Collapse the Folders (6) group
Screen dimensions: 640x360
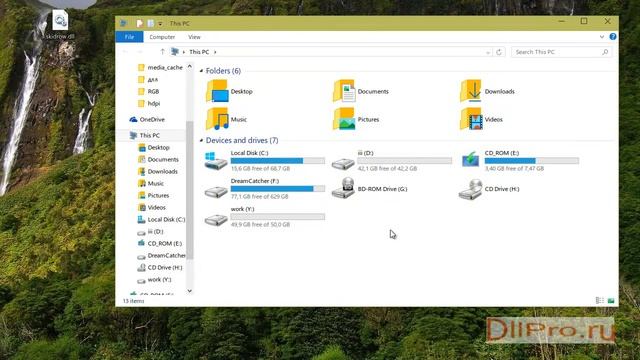[x=201, y=71]
